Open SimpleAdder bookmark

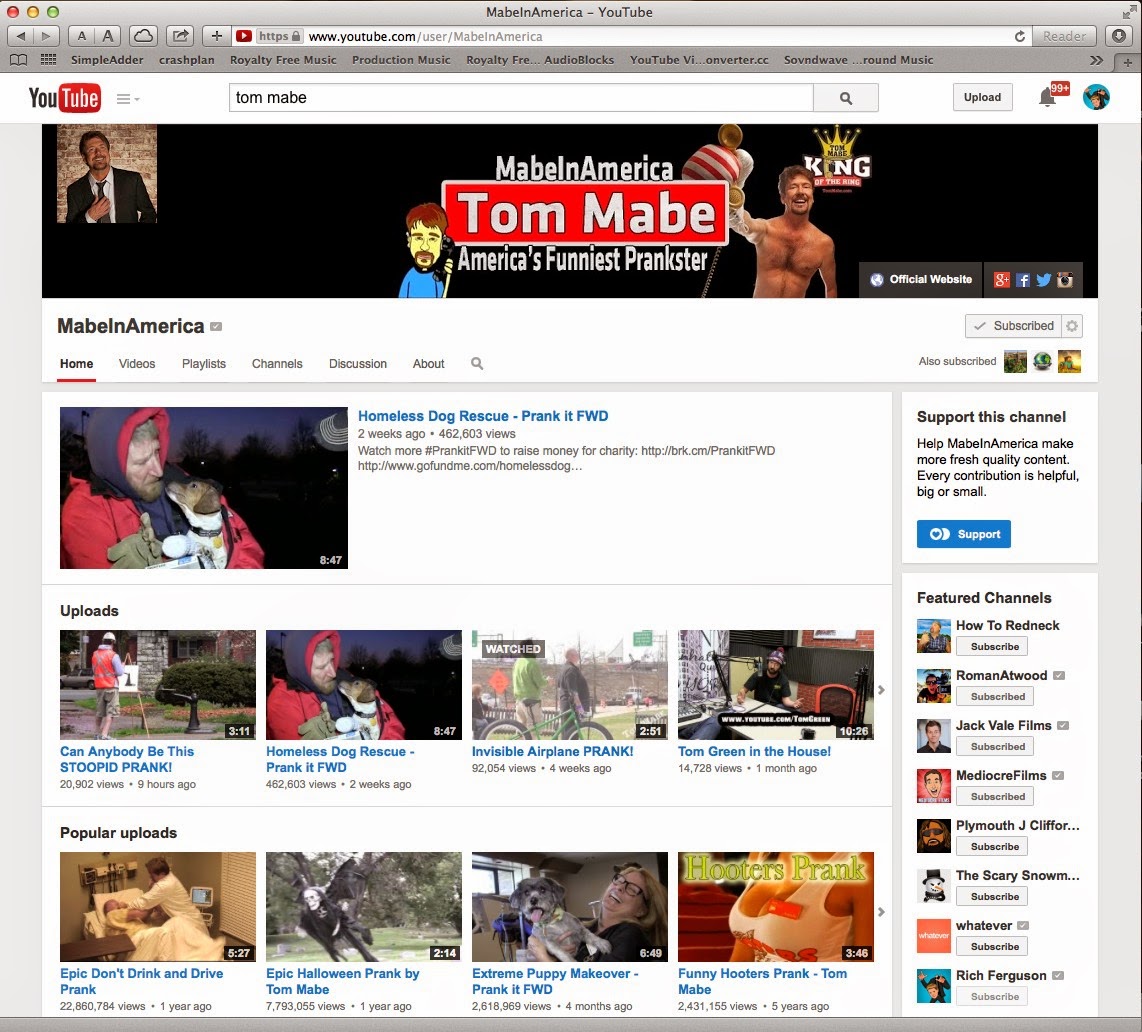coord(107,60)
